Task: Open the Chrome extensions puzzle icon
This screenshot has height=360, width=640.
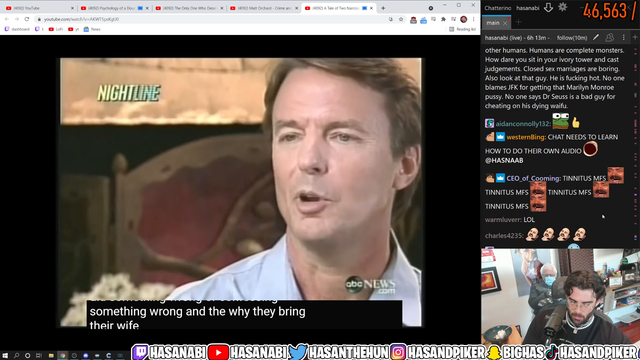Action: tap(443, 19)
